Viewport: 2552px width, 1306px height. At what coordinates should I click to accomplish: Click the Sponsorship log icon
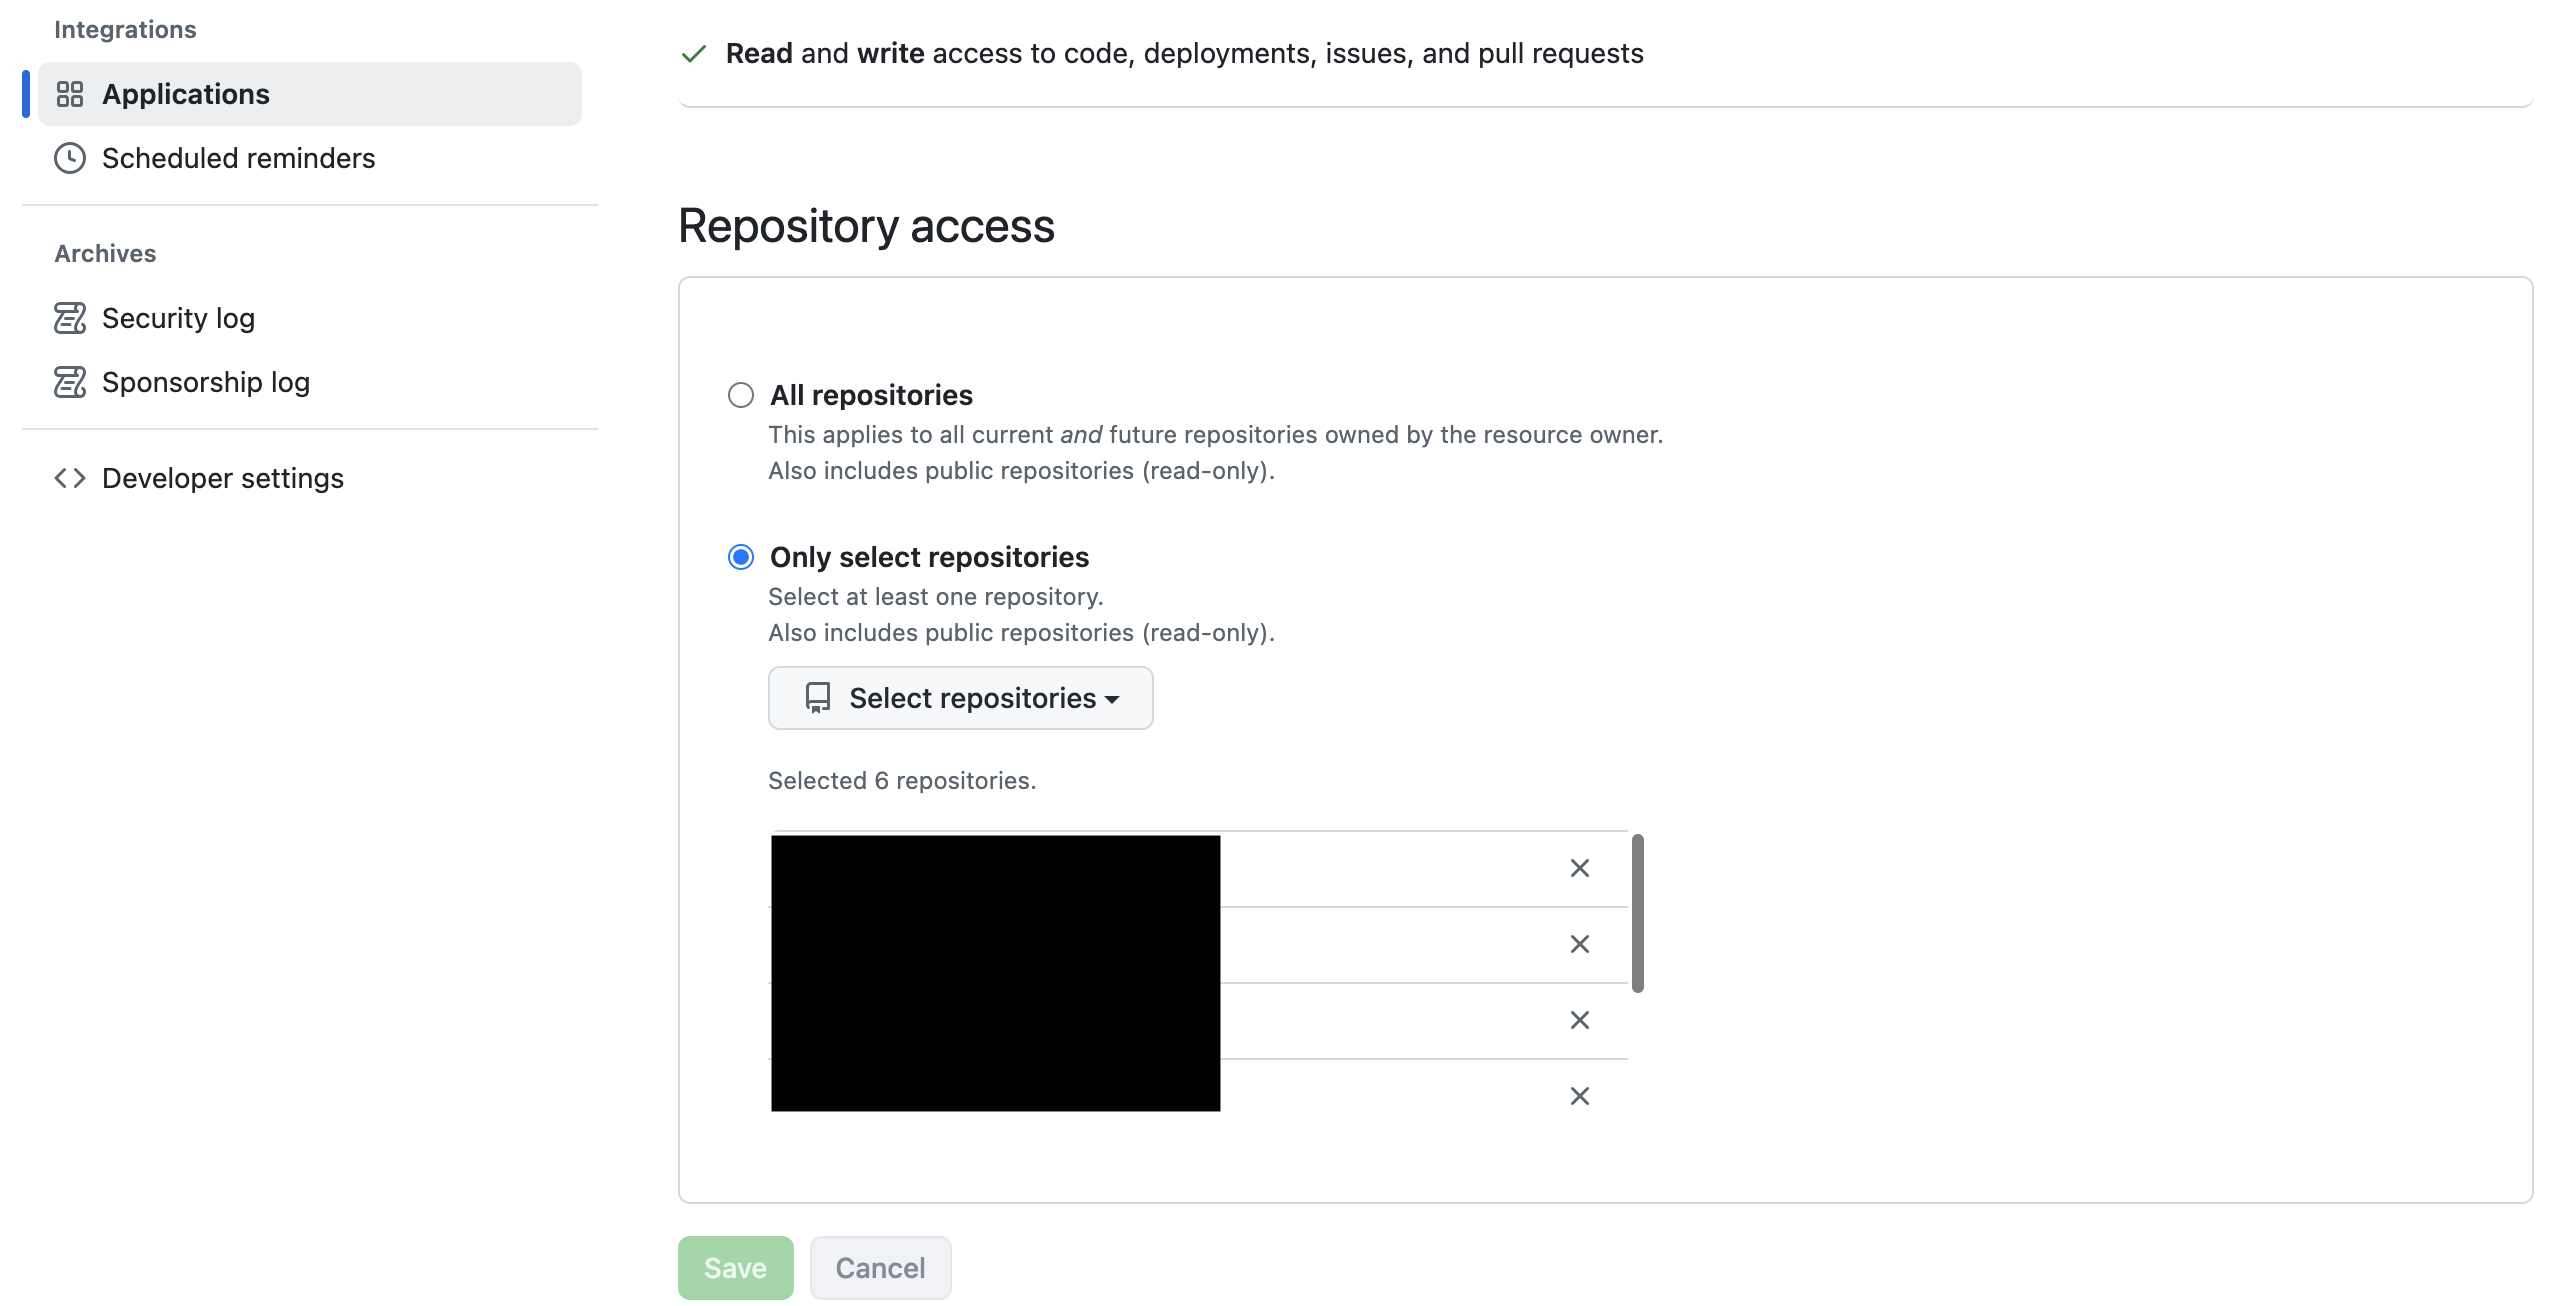[70, 382]
